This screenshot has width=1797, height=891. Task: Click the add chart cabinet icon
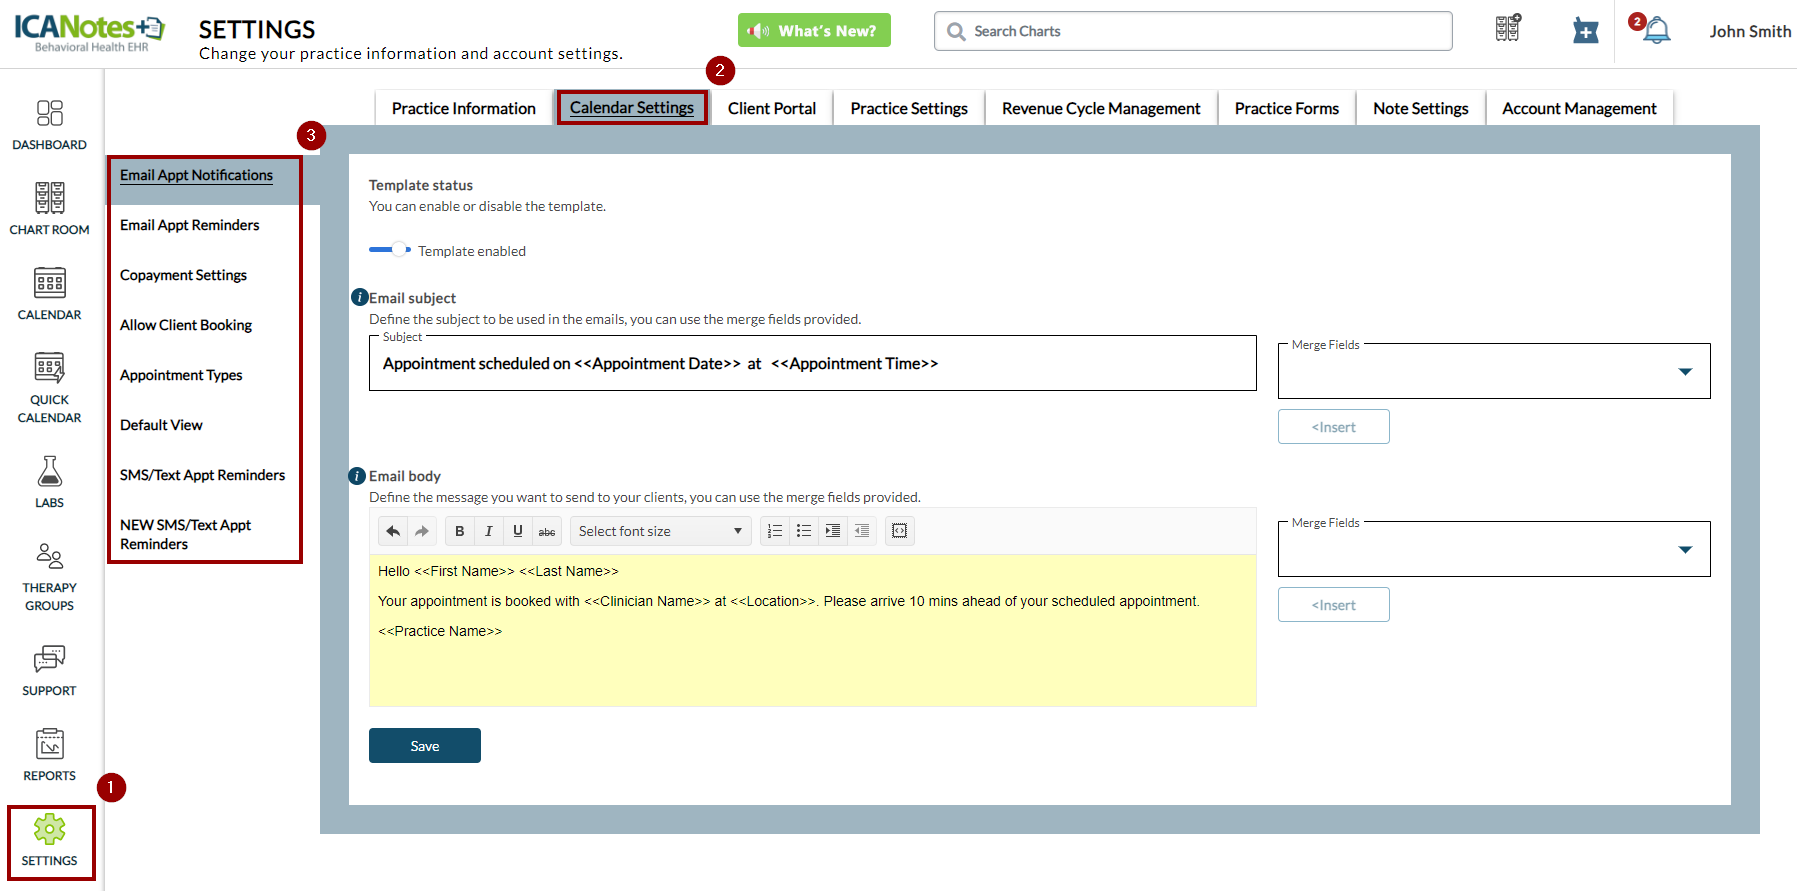pos(1508,29)
